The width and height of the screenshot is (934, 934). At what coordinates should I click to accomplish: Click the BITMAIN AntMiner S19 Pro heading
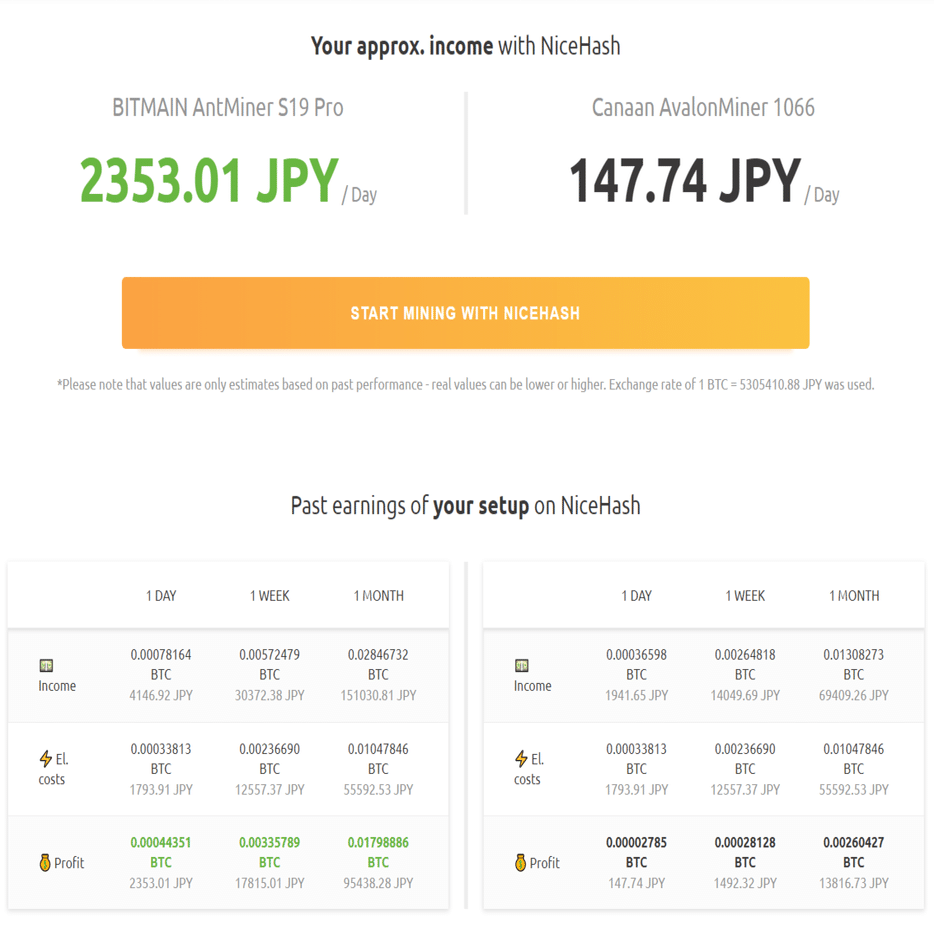(227, 107)
